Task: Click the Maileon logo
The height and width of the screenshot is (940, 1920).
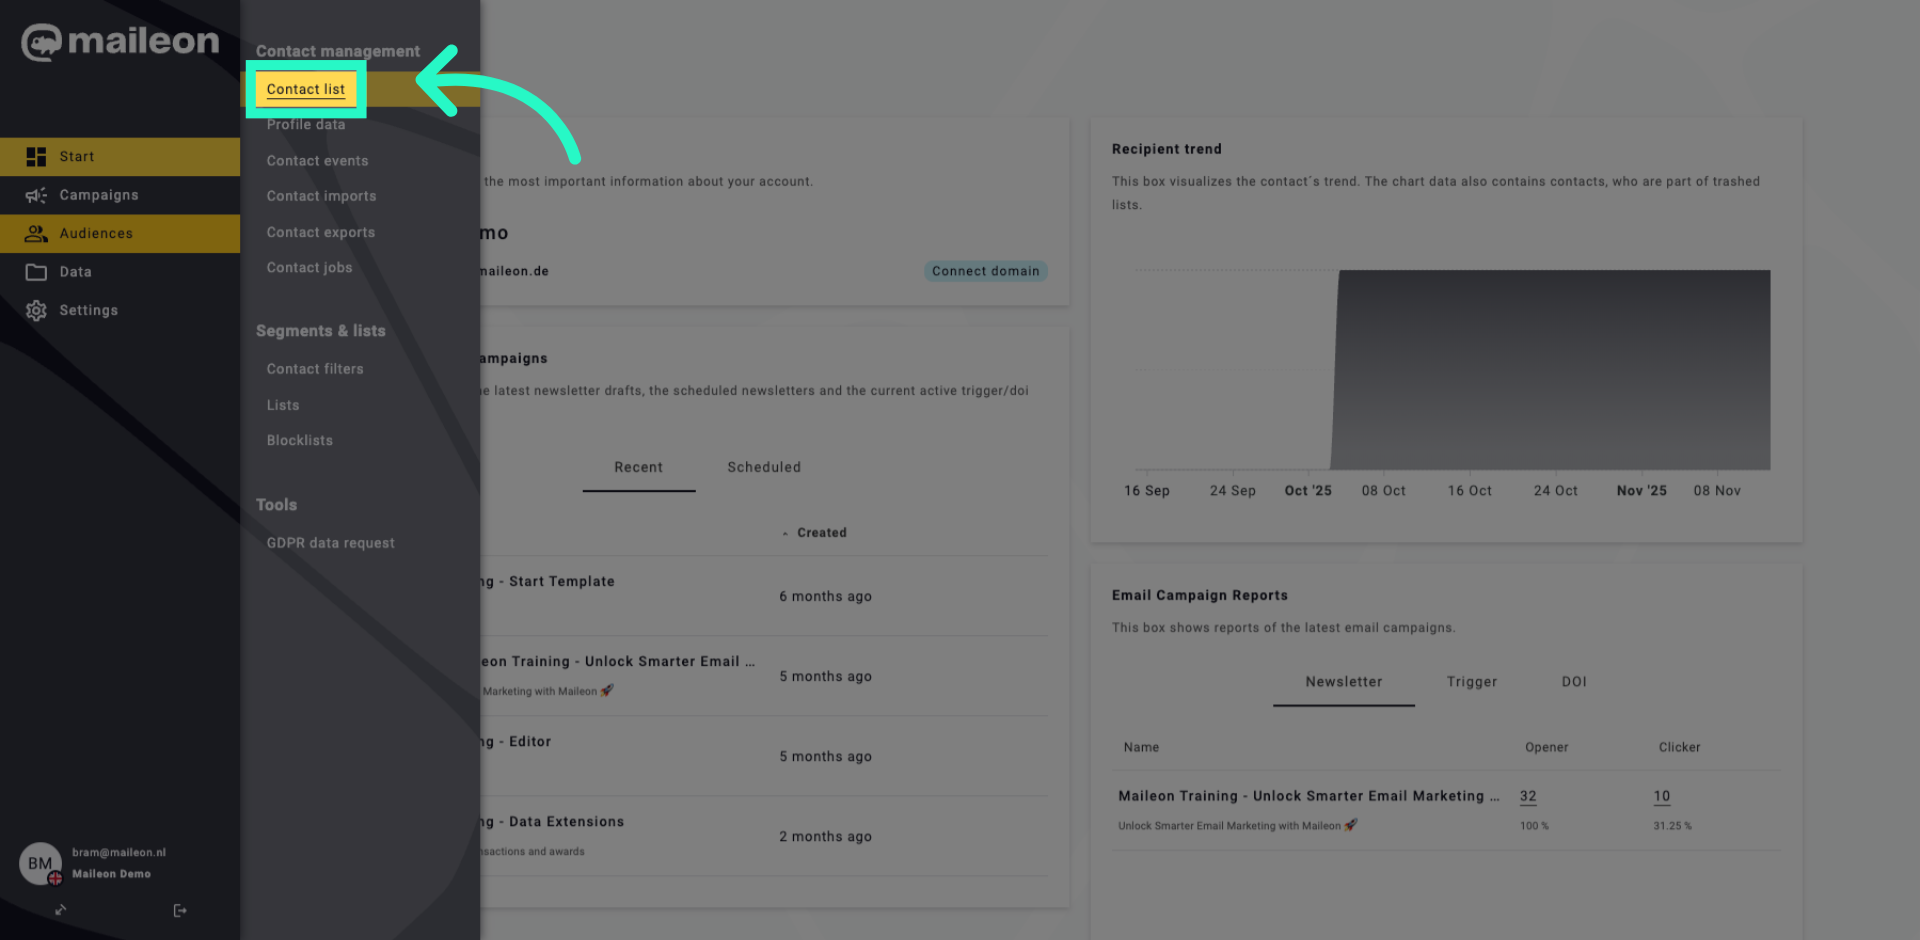Action: [x=119, y=41]
